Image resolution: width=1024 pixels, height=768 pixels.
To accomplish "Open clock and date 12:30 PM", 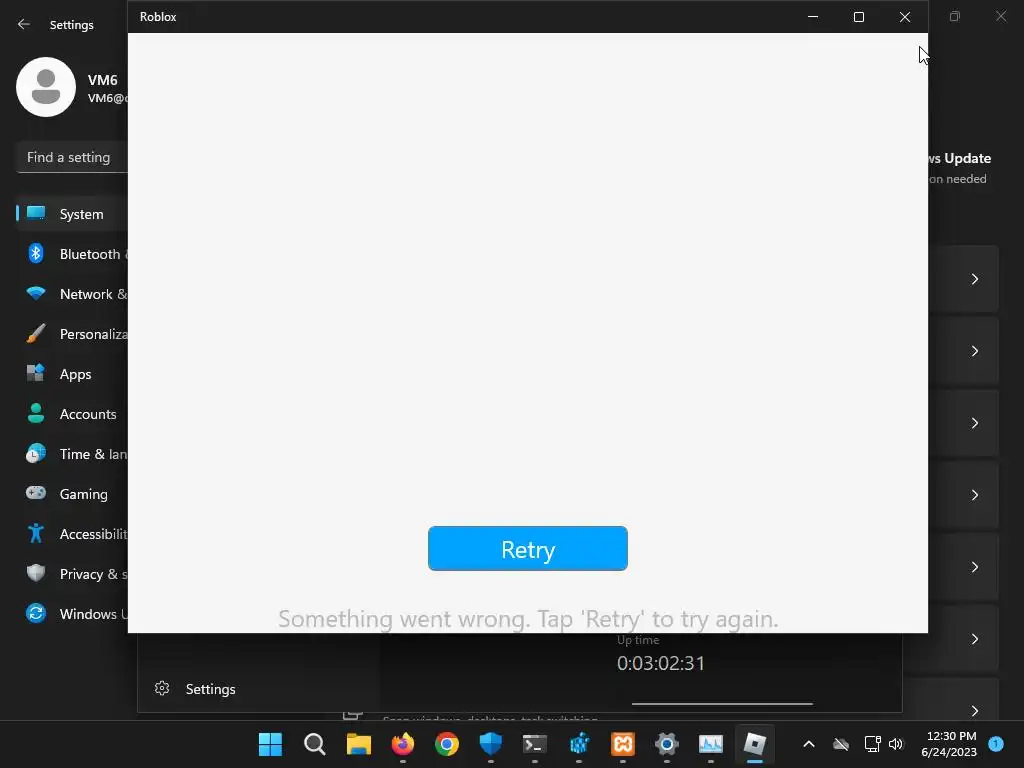I will [951, 744].
